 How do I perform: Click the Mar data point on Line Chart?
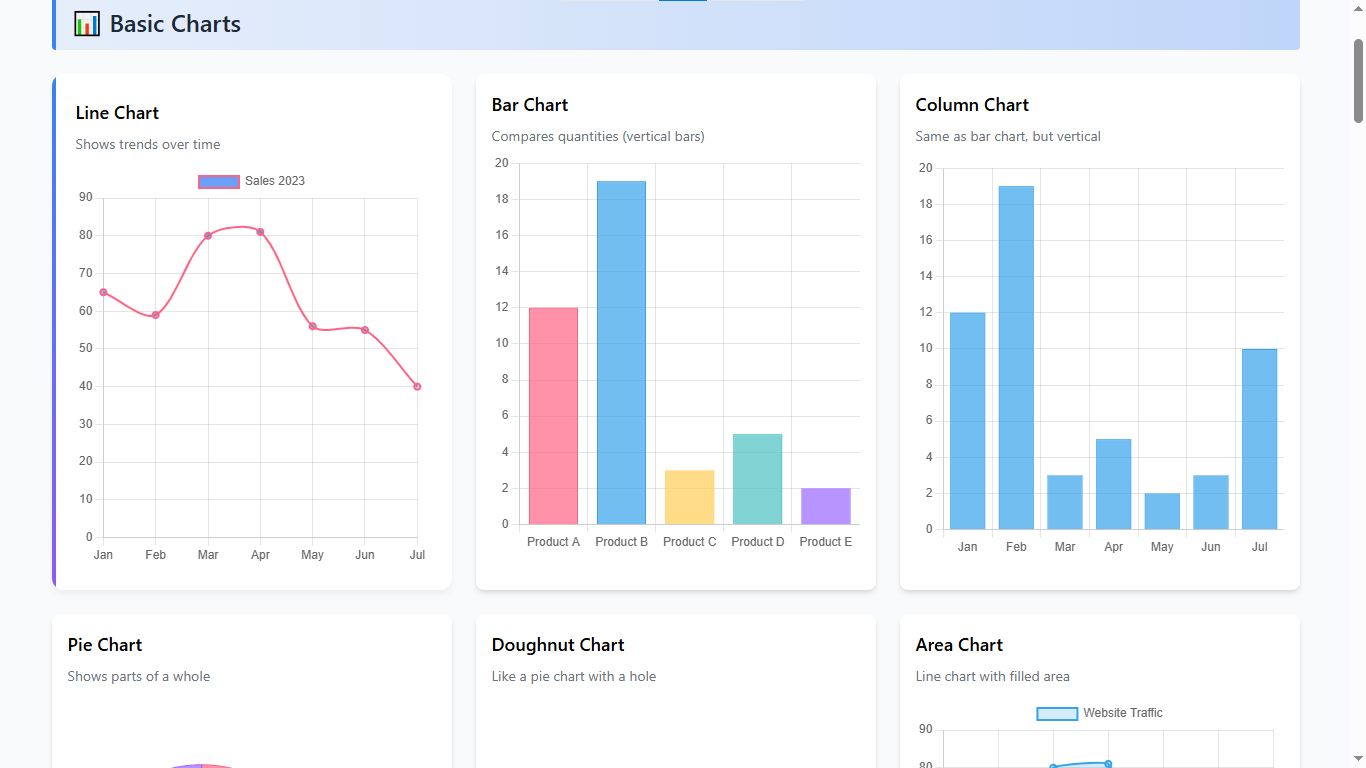pos(208,236)
